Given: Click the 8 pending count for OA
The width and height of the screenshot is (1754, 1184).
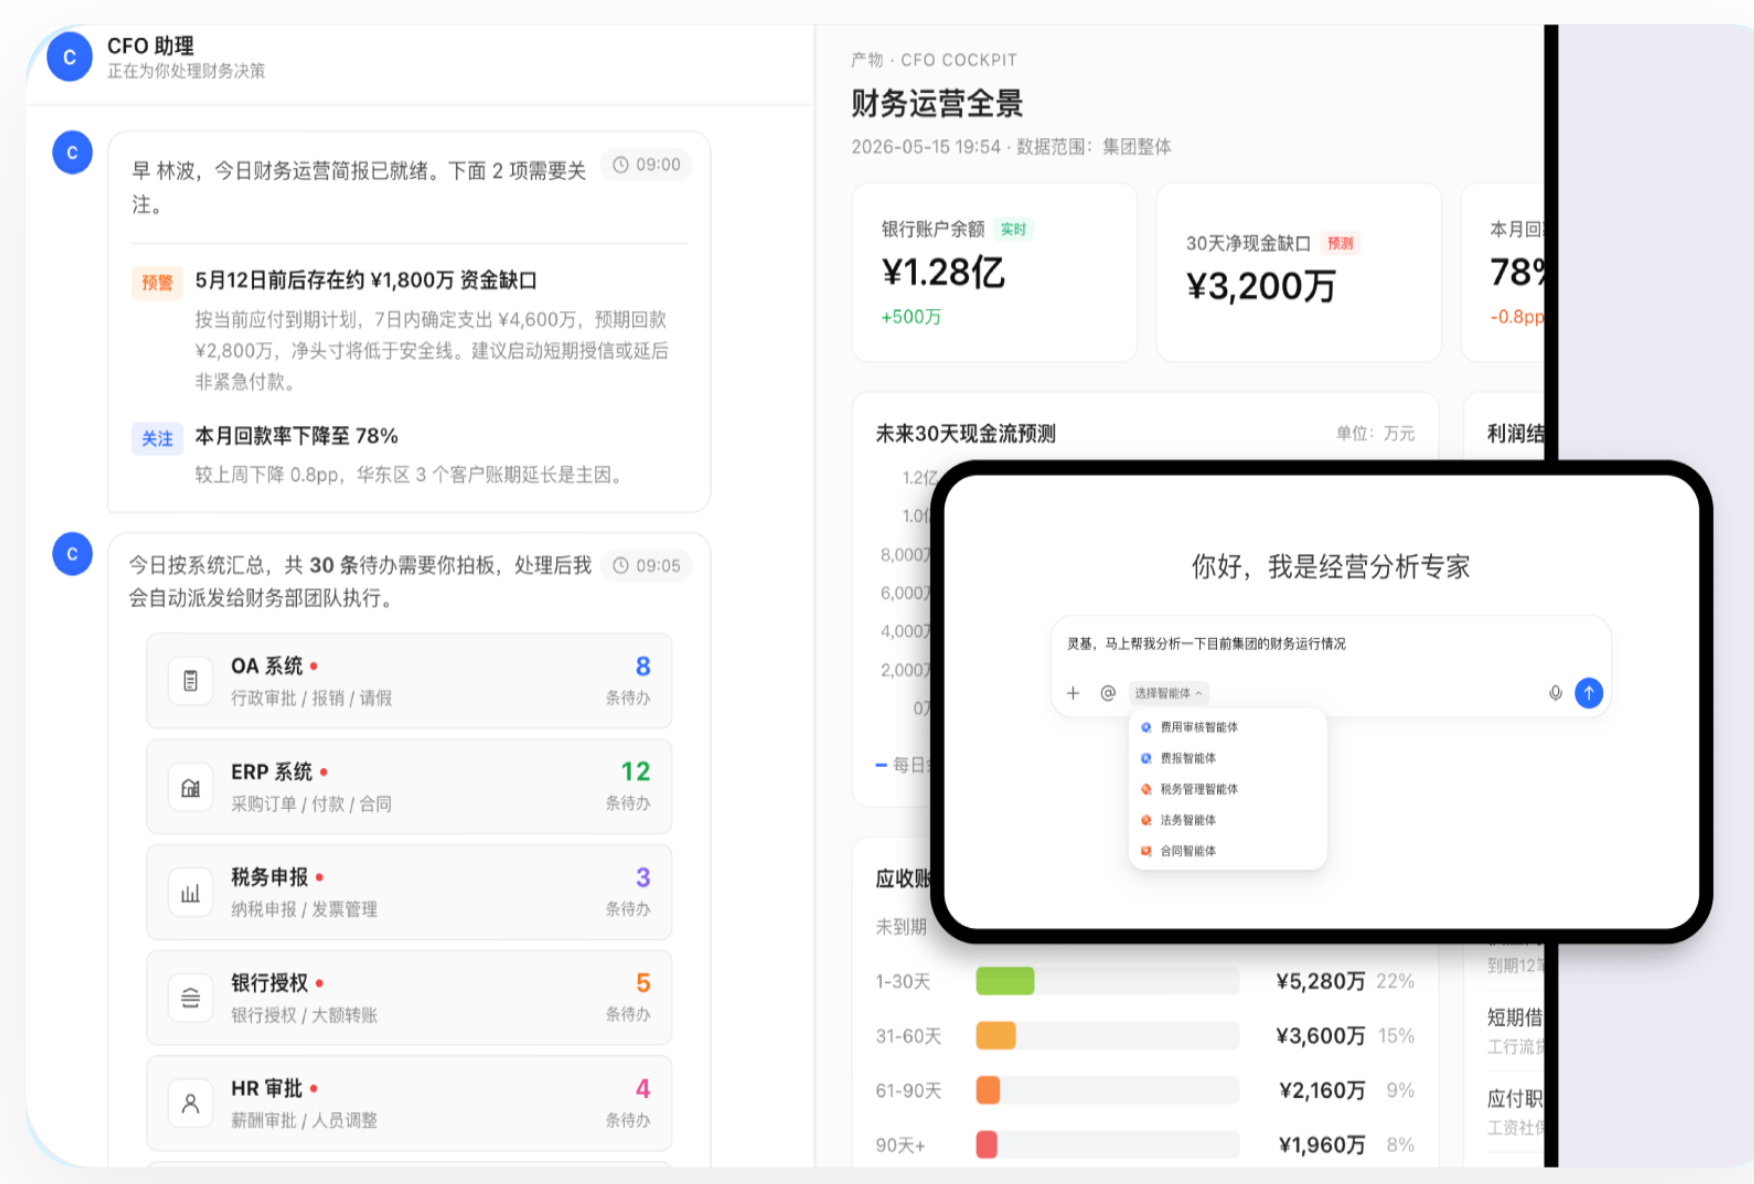Looking at the screenshot, I should coord(643,667).
